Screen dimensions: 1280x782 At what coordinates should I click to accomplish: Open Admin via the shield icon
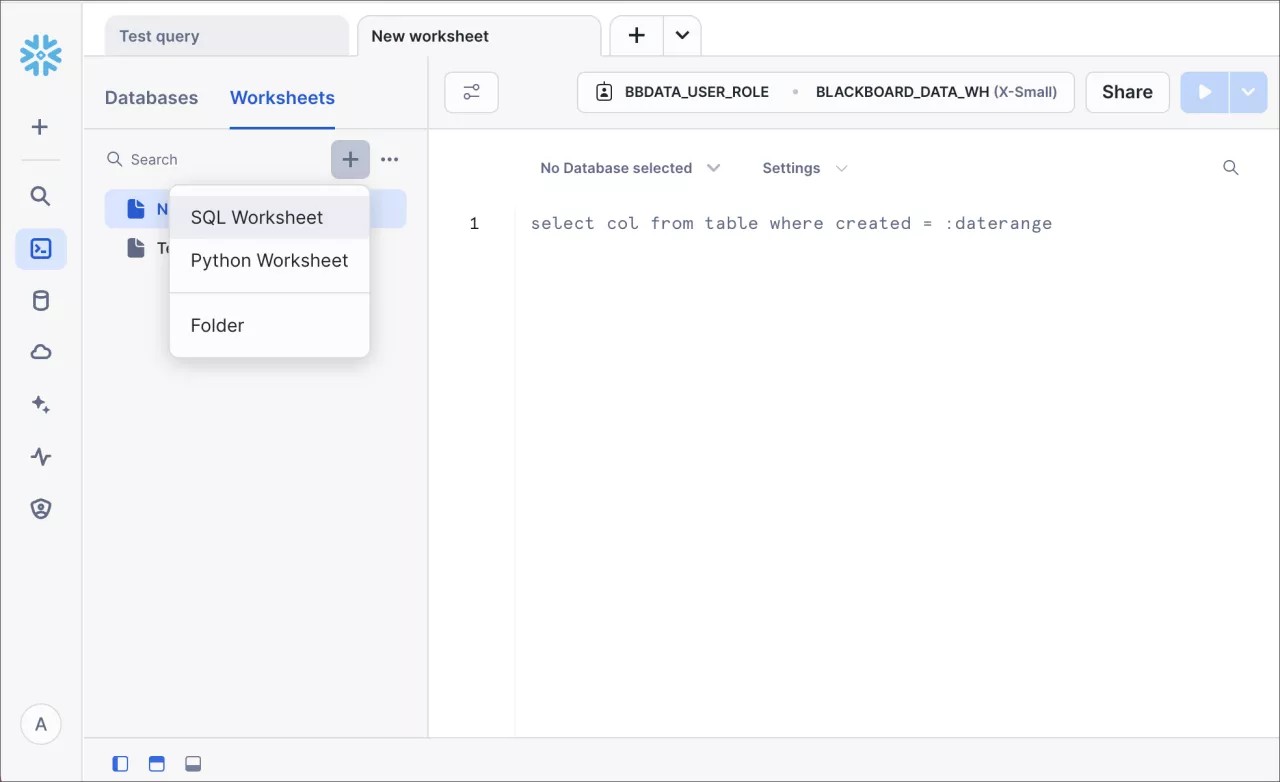click(x=40, y=508)
